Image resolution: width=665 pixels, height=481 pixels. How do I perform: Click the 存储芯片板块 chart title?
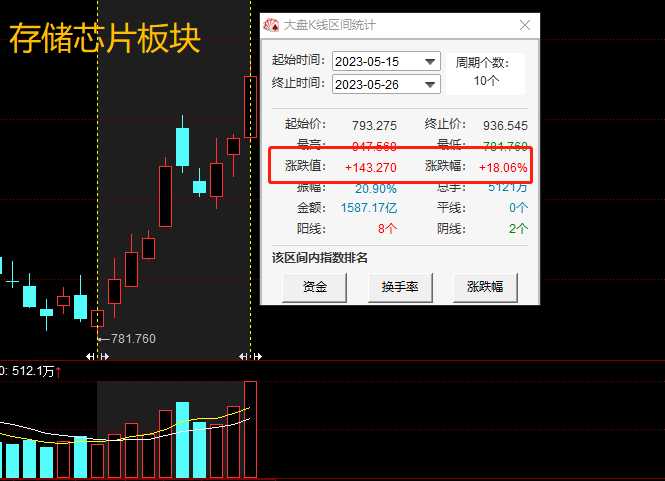(x=104, y=38)
